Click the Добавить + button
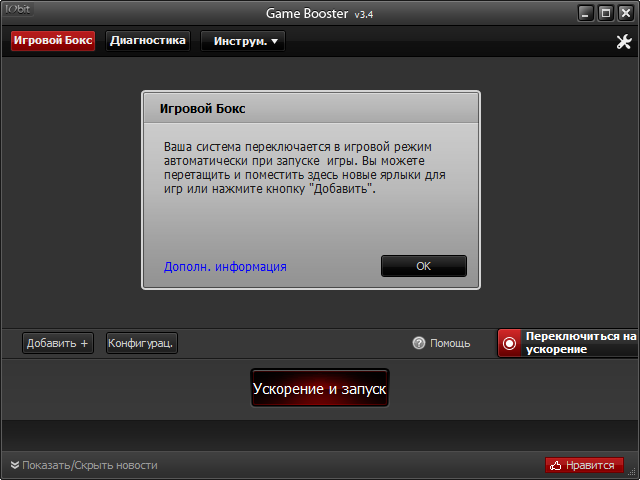Screen dimensions: 640x480 pos(58,343)
